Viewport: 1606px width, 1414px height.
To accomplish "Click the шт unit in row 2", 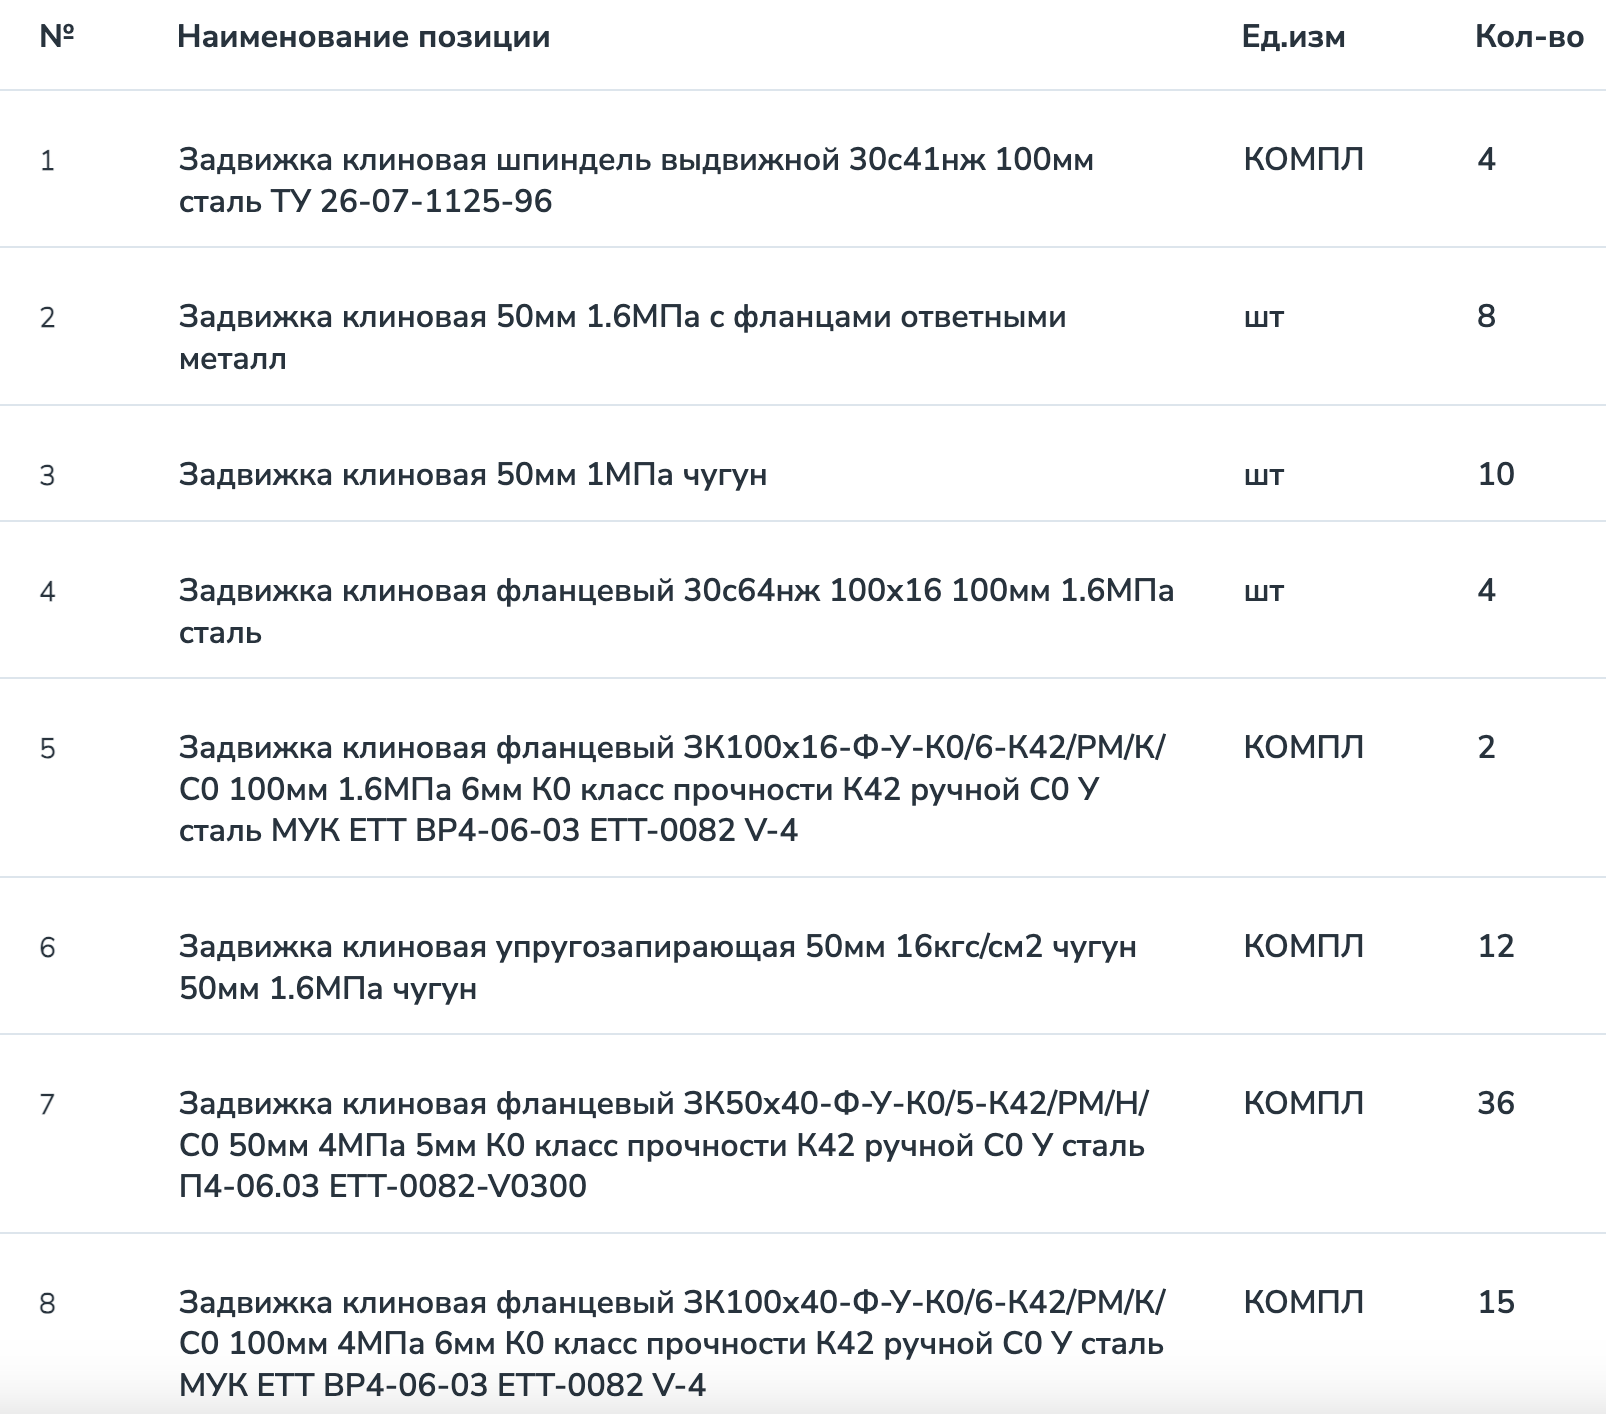I will pos(1263,317).
